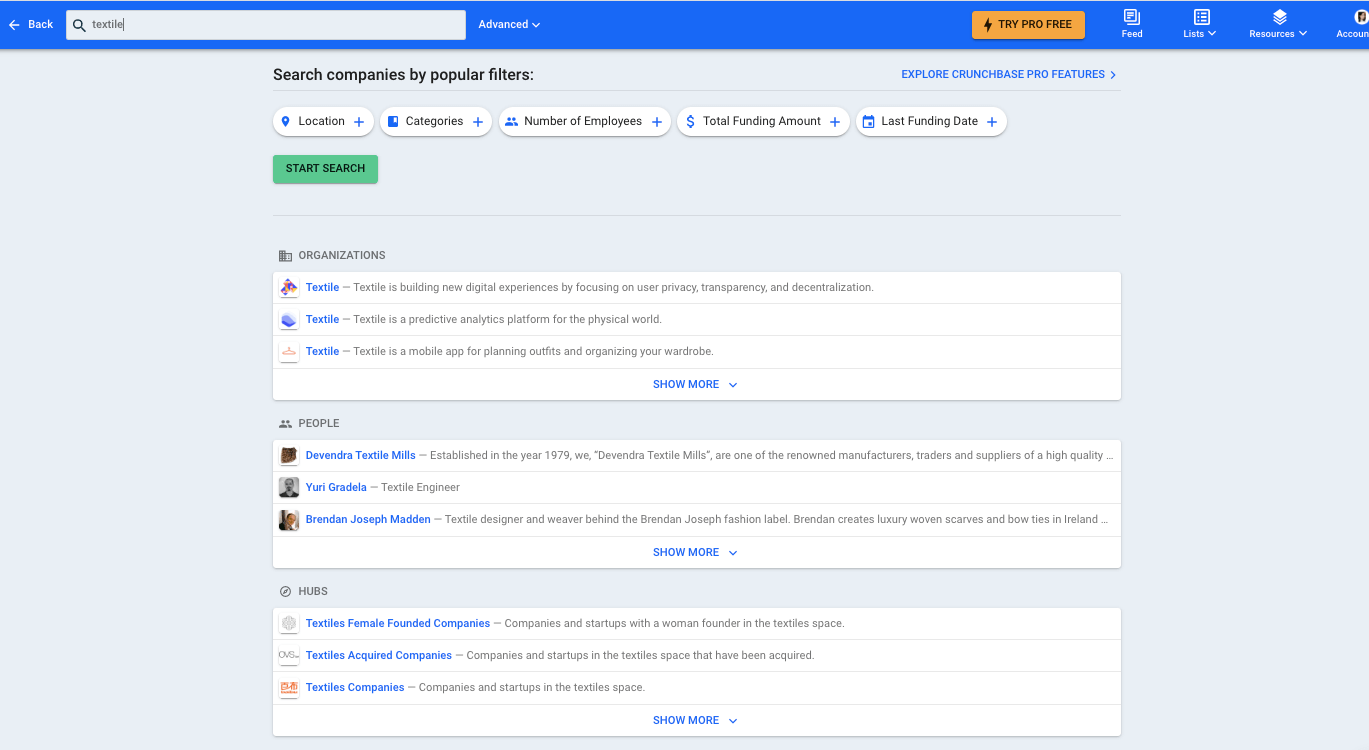Add the Number of Employees filter

pos(585,122)
